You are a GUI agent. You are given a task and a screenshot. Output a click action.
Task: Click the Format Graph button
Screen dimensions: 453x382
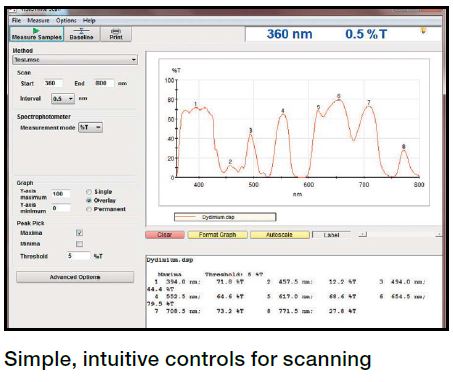[x=217, y=235]
